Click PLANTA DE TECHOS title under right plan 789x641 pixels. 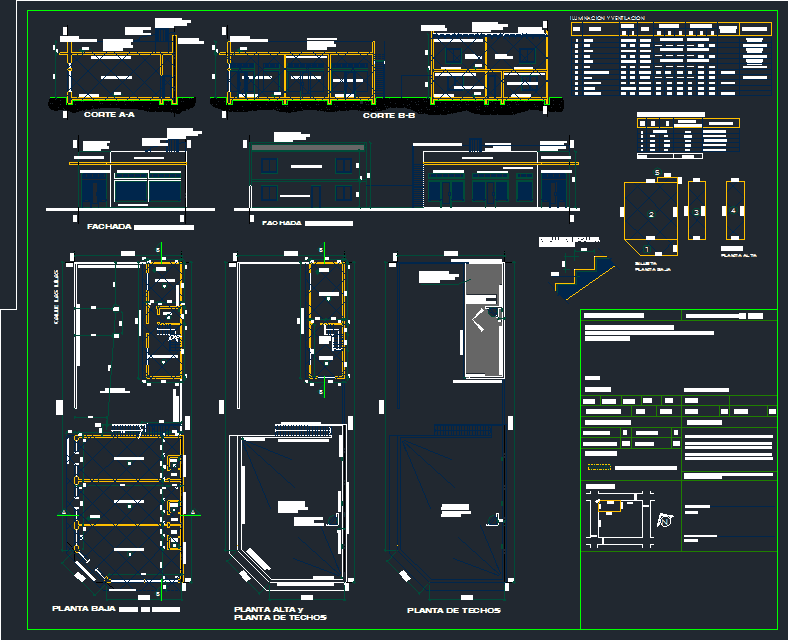click(x=453, y=610)
